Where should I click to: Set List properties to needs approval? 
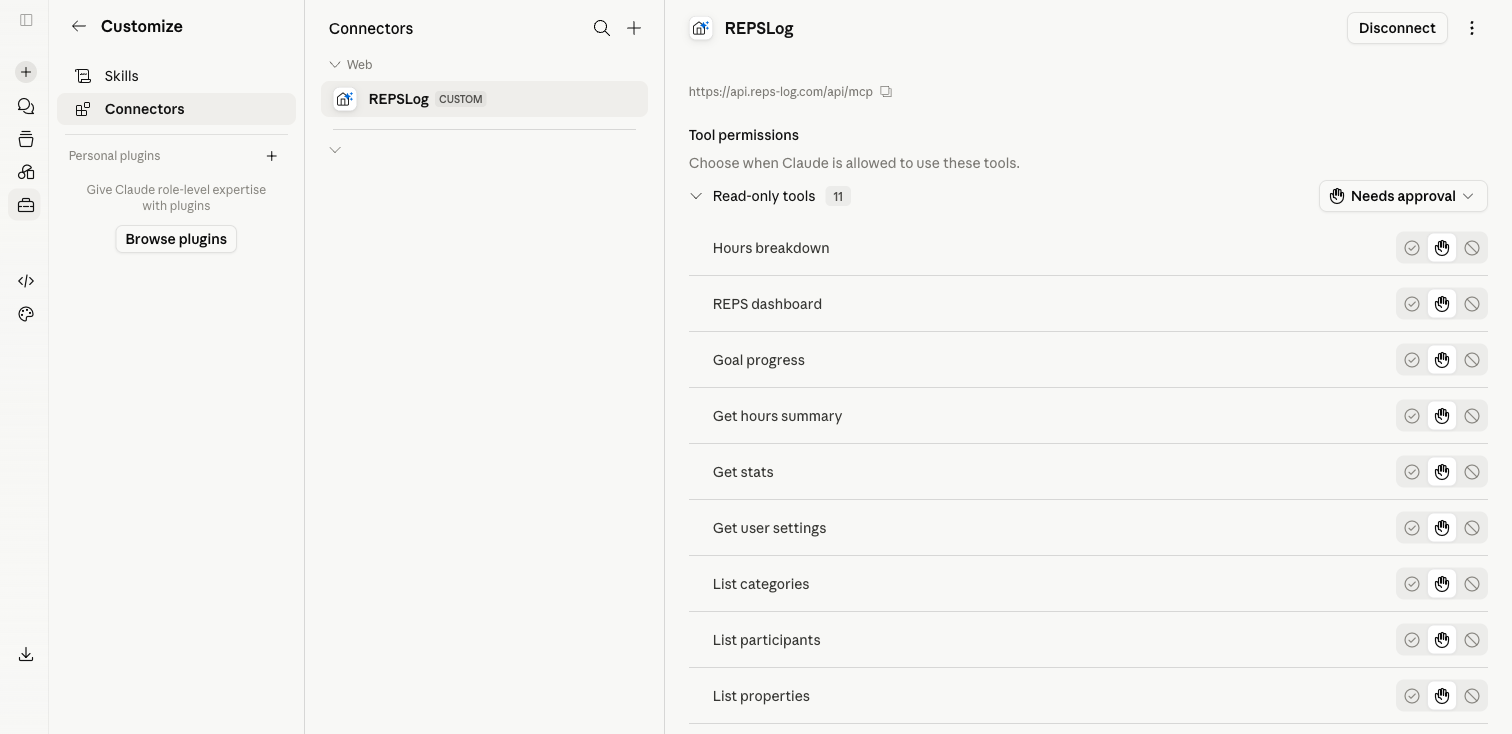coord(1442,696)
